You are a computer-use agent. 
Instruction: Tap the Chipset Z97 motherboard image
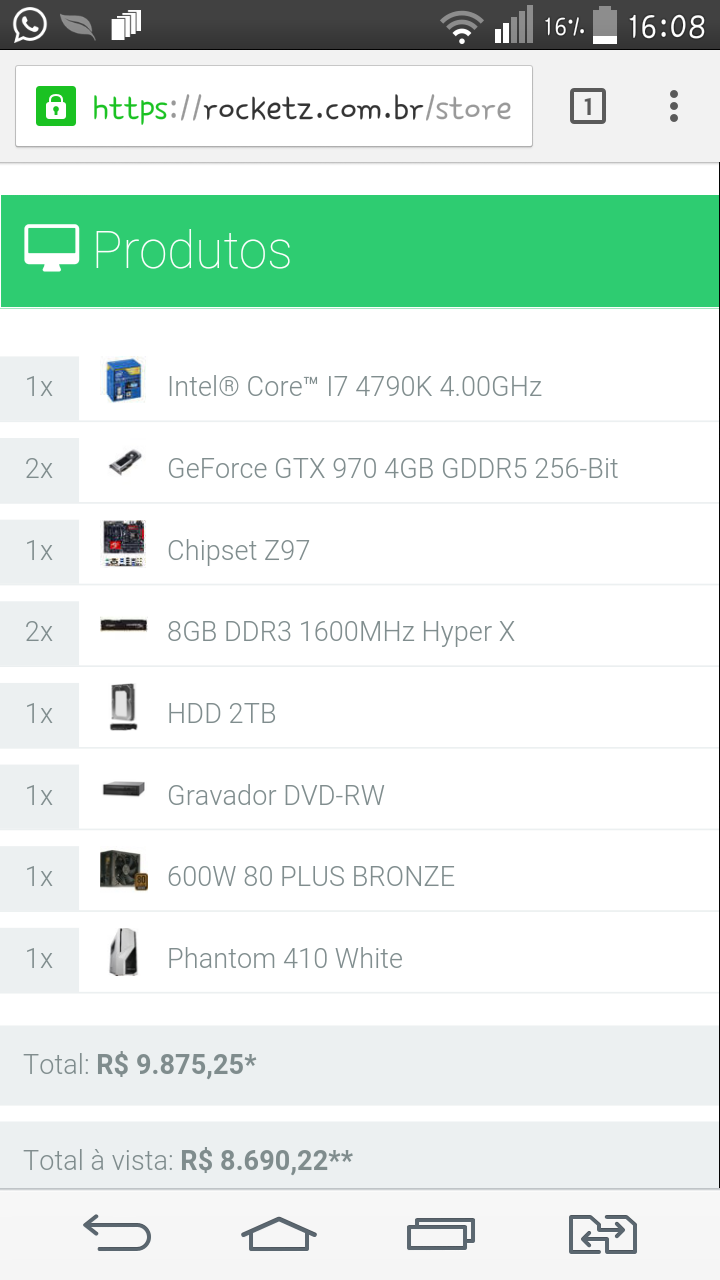pos(125,545)
